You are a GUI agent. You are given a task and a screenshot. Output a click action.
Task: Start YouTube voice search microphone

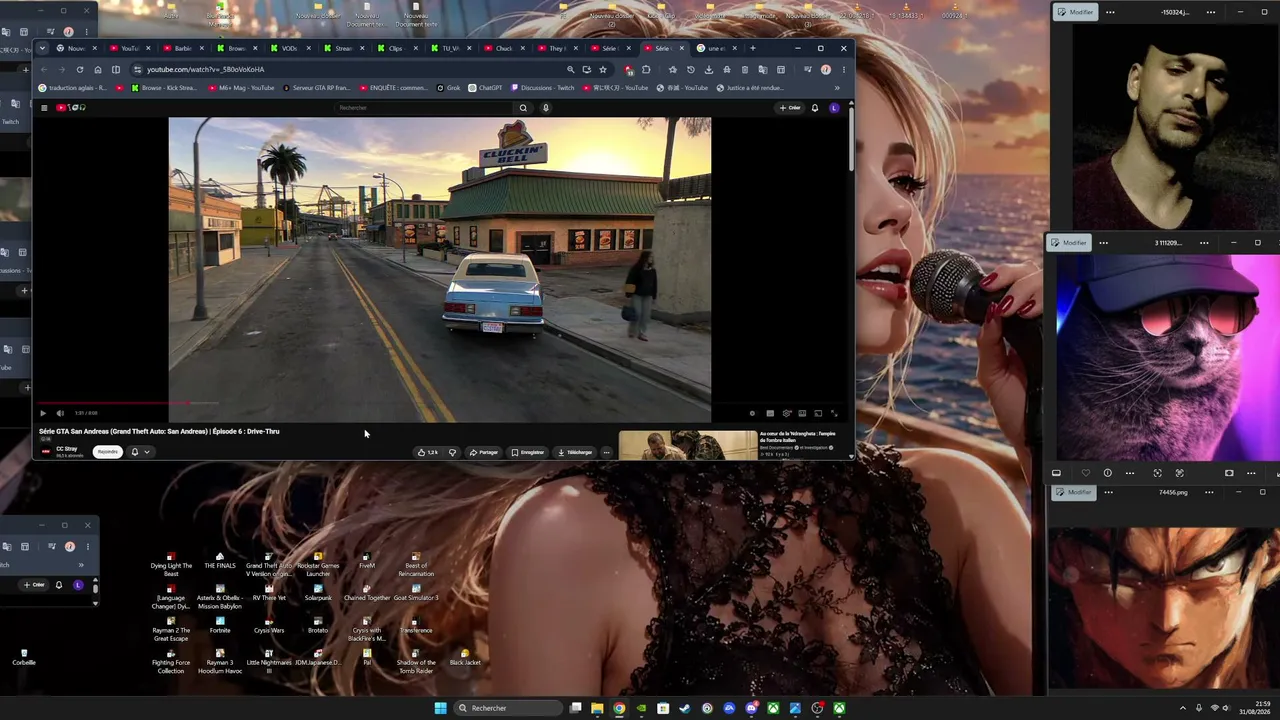[545, 108]
